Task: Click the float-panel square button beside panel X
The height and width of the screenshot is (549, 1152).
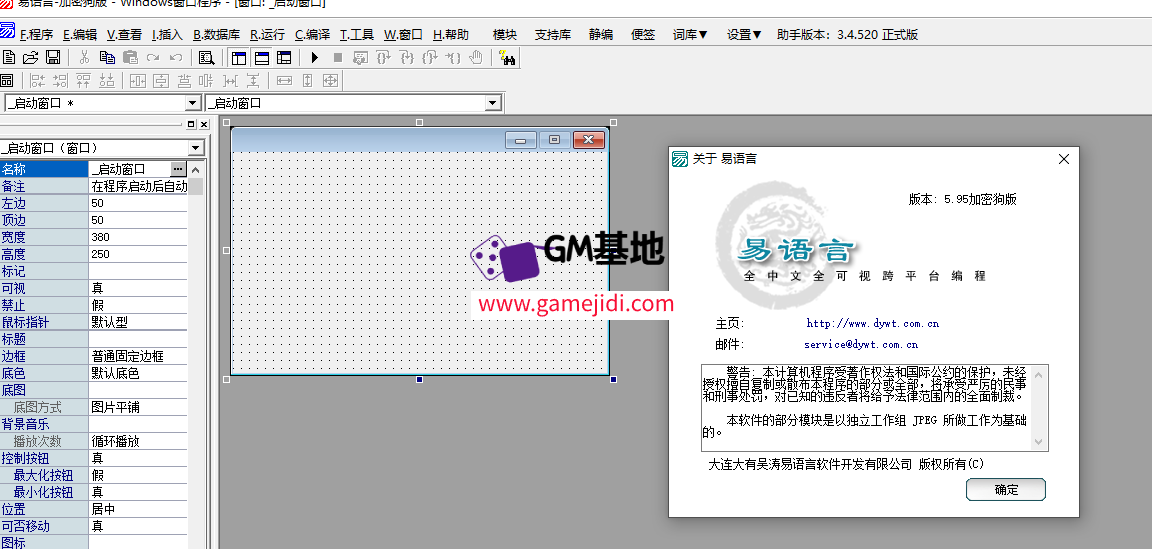Action: coord(192,124)
